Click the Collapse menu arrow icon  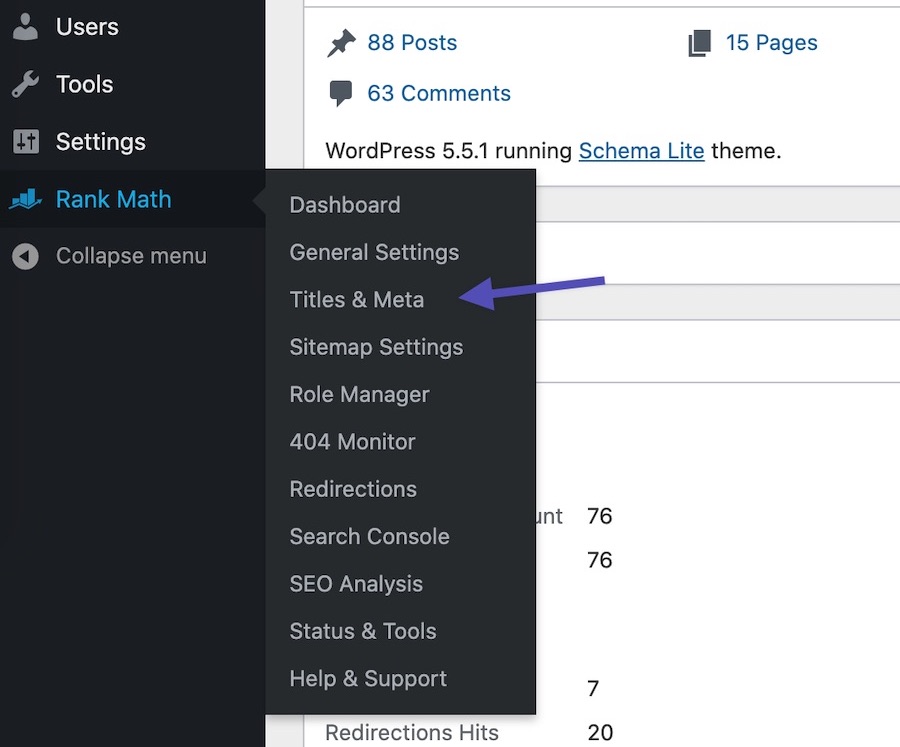25,256
